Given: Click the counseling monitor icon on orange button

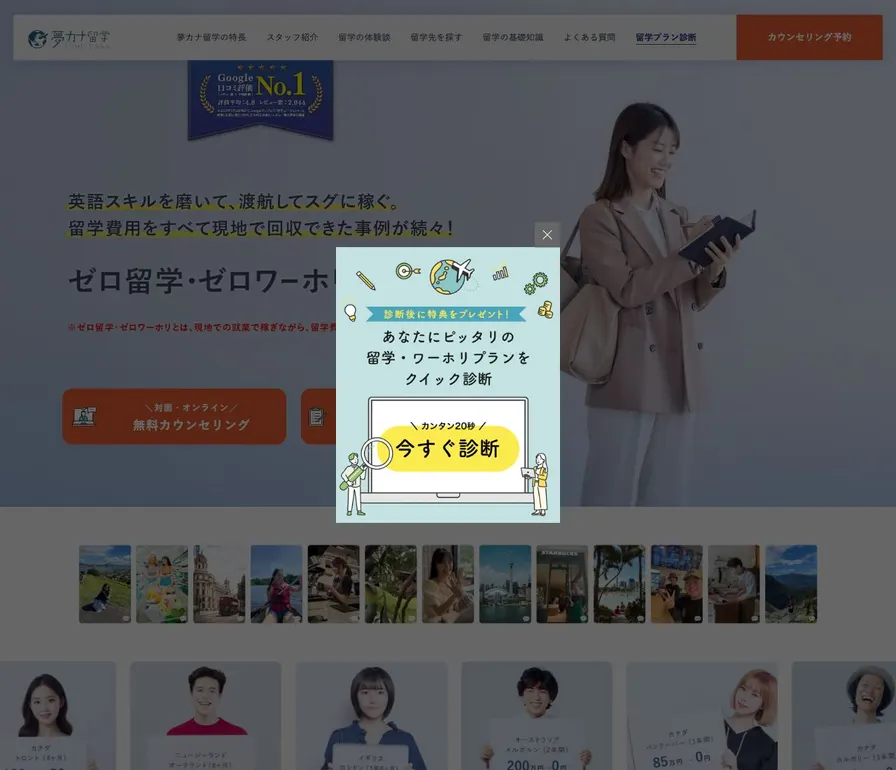Looking at the screenshot, I should click(x=85, y=416).
